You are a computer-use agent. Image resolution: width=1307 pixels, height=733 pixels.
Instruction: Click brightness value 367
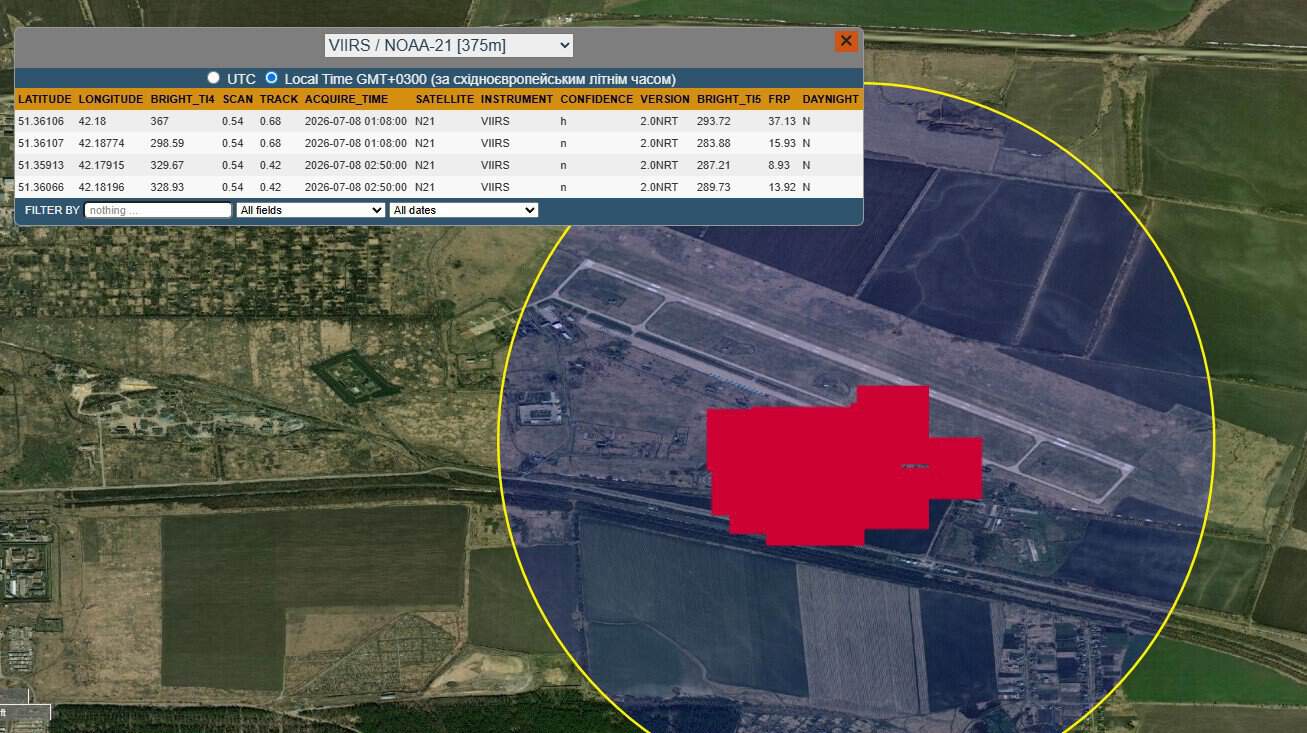pyautogui.click(x=159, y=121)
